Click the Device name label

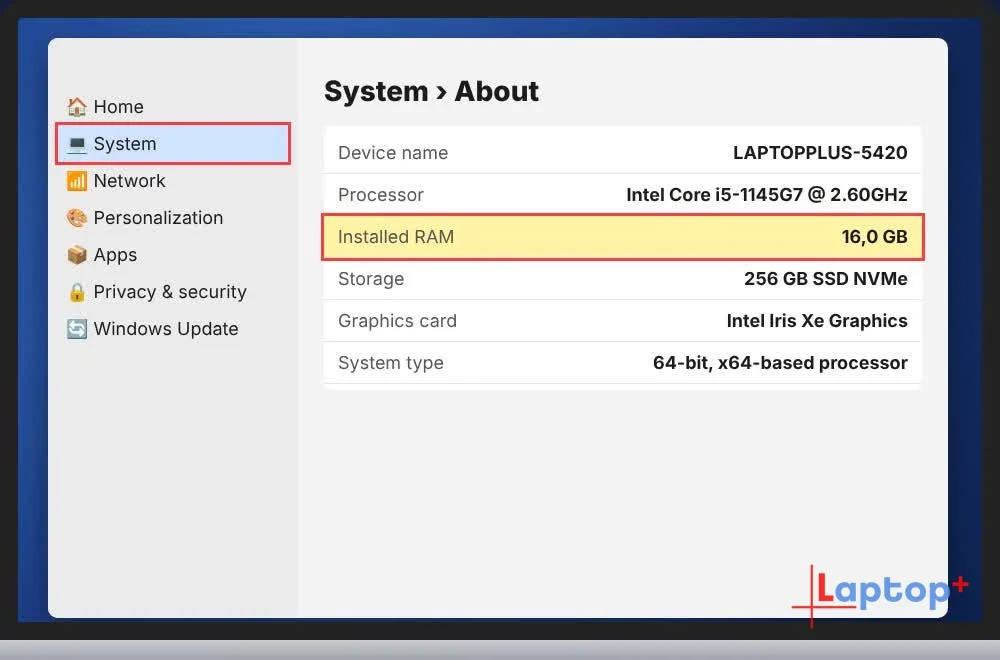click(x=393, y=153)
